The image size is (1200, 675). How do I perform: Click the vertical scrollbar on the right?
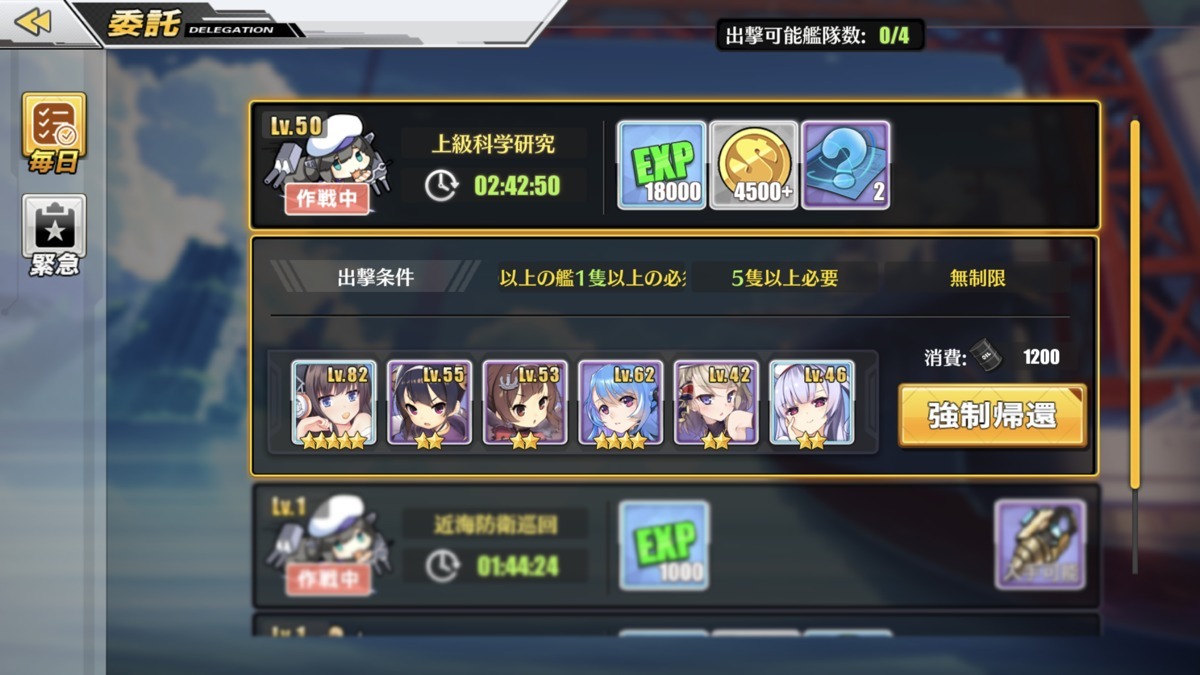1135,305
